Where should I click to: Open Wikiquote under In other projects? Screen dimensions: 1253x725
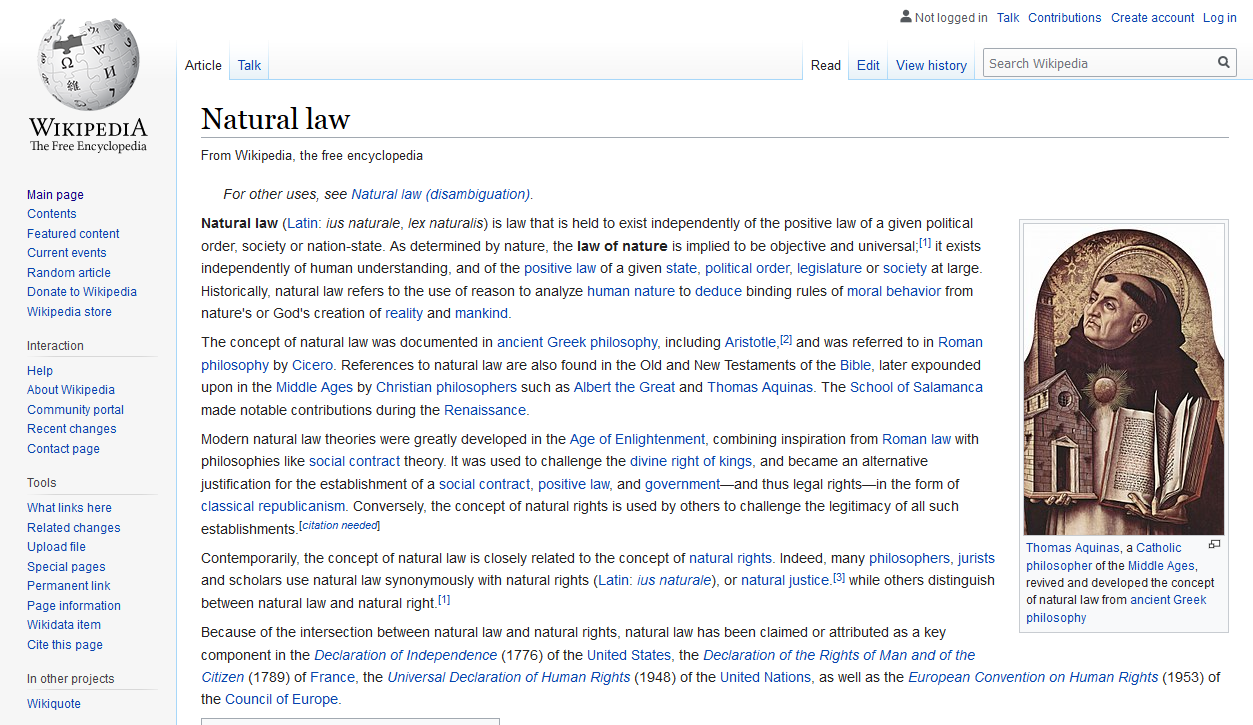[54, 704]
